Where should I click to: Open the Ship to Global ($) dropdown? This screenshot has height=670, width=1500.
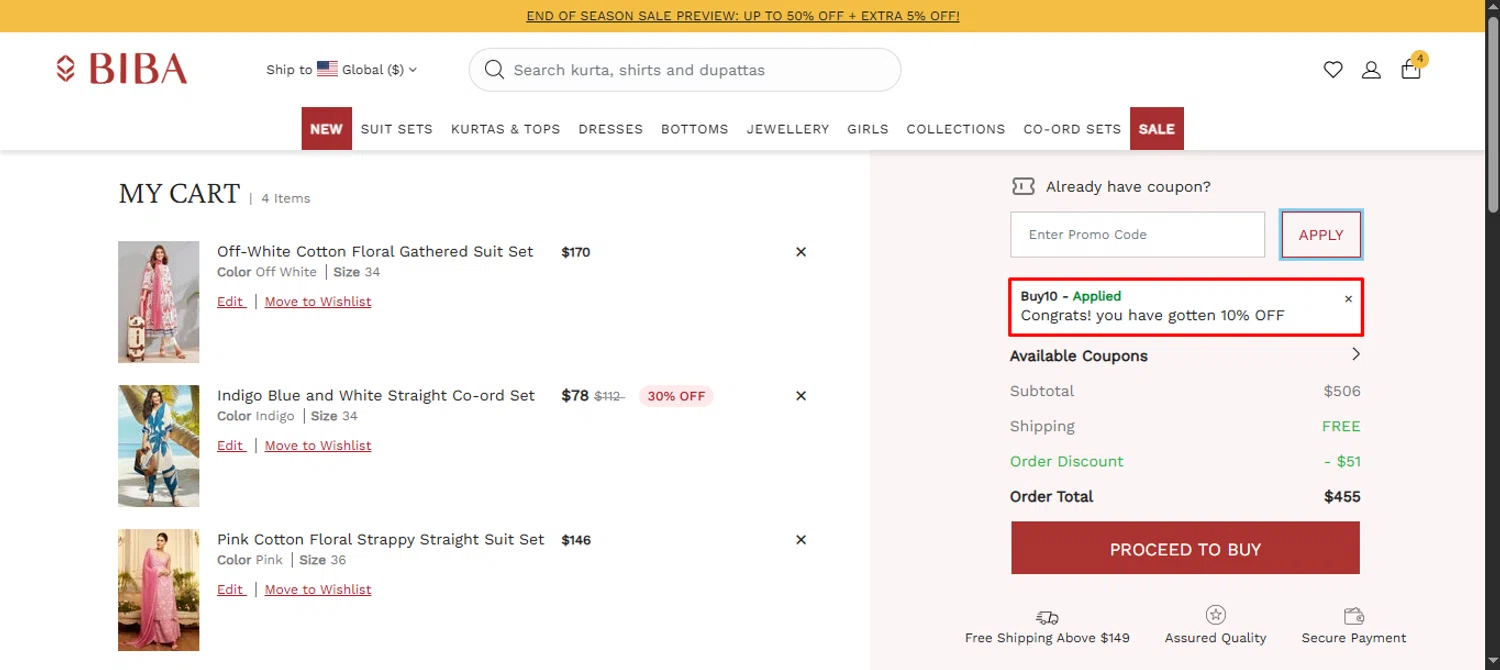pyautogui.click(x=341, y=70)
